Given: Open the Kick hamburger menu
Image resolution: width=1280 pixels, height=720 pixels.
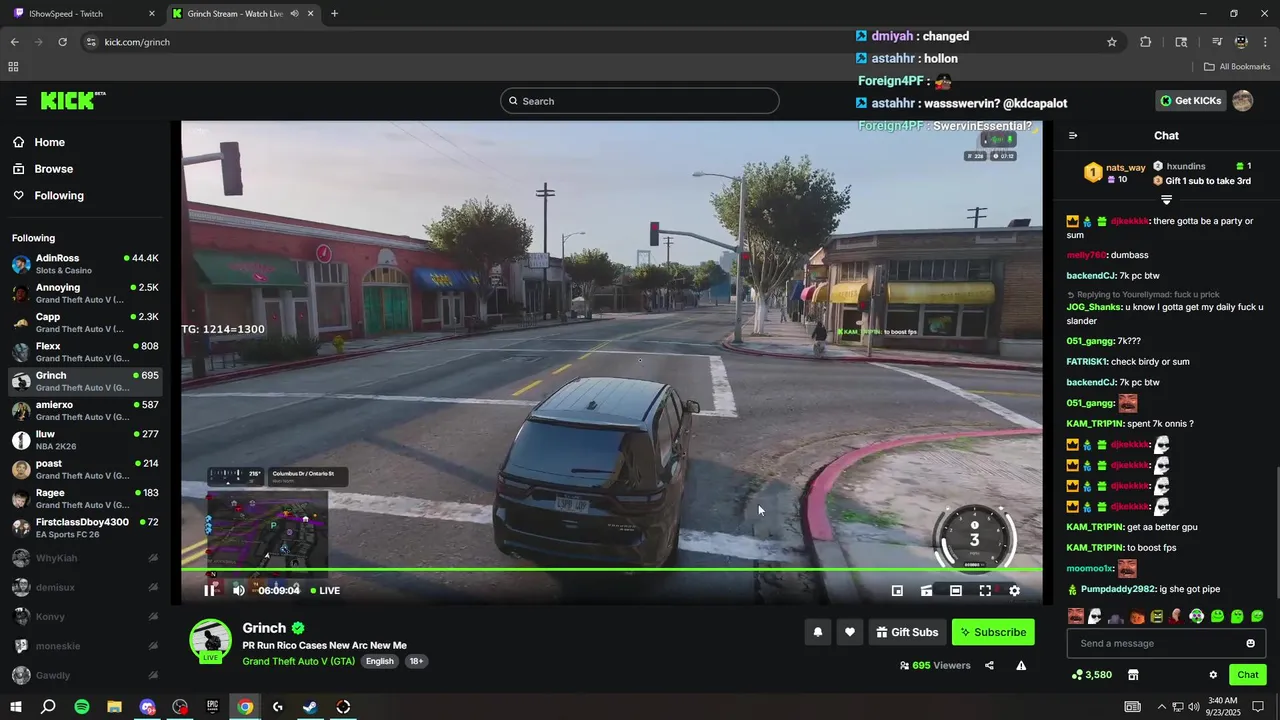Looking at the screenshot, I should click(21, 101).
